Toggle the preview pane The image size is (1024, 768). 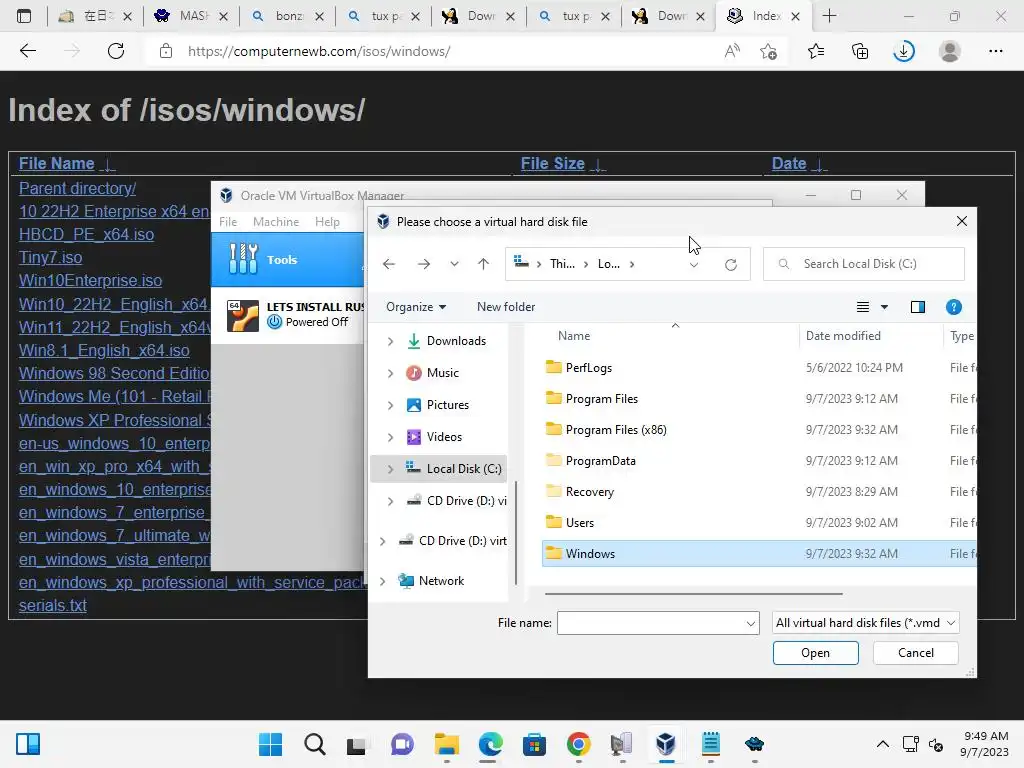click(918, 307)
